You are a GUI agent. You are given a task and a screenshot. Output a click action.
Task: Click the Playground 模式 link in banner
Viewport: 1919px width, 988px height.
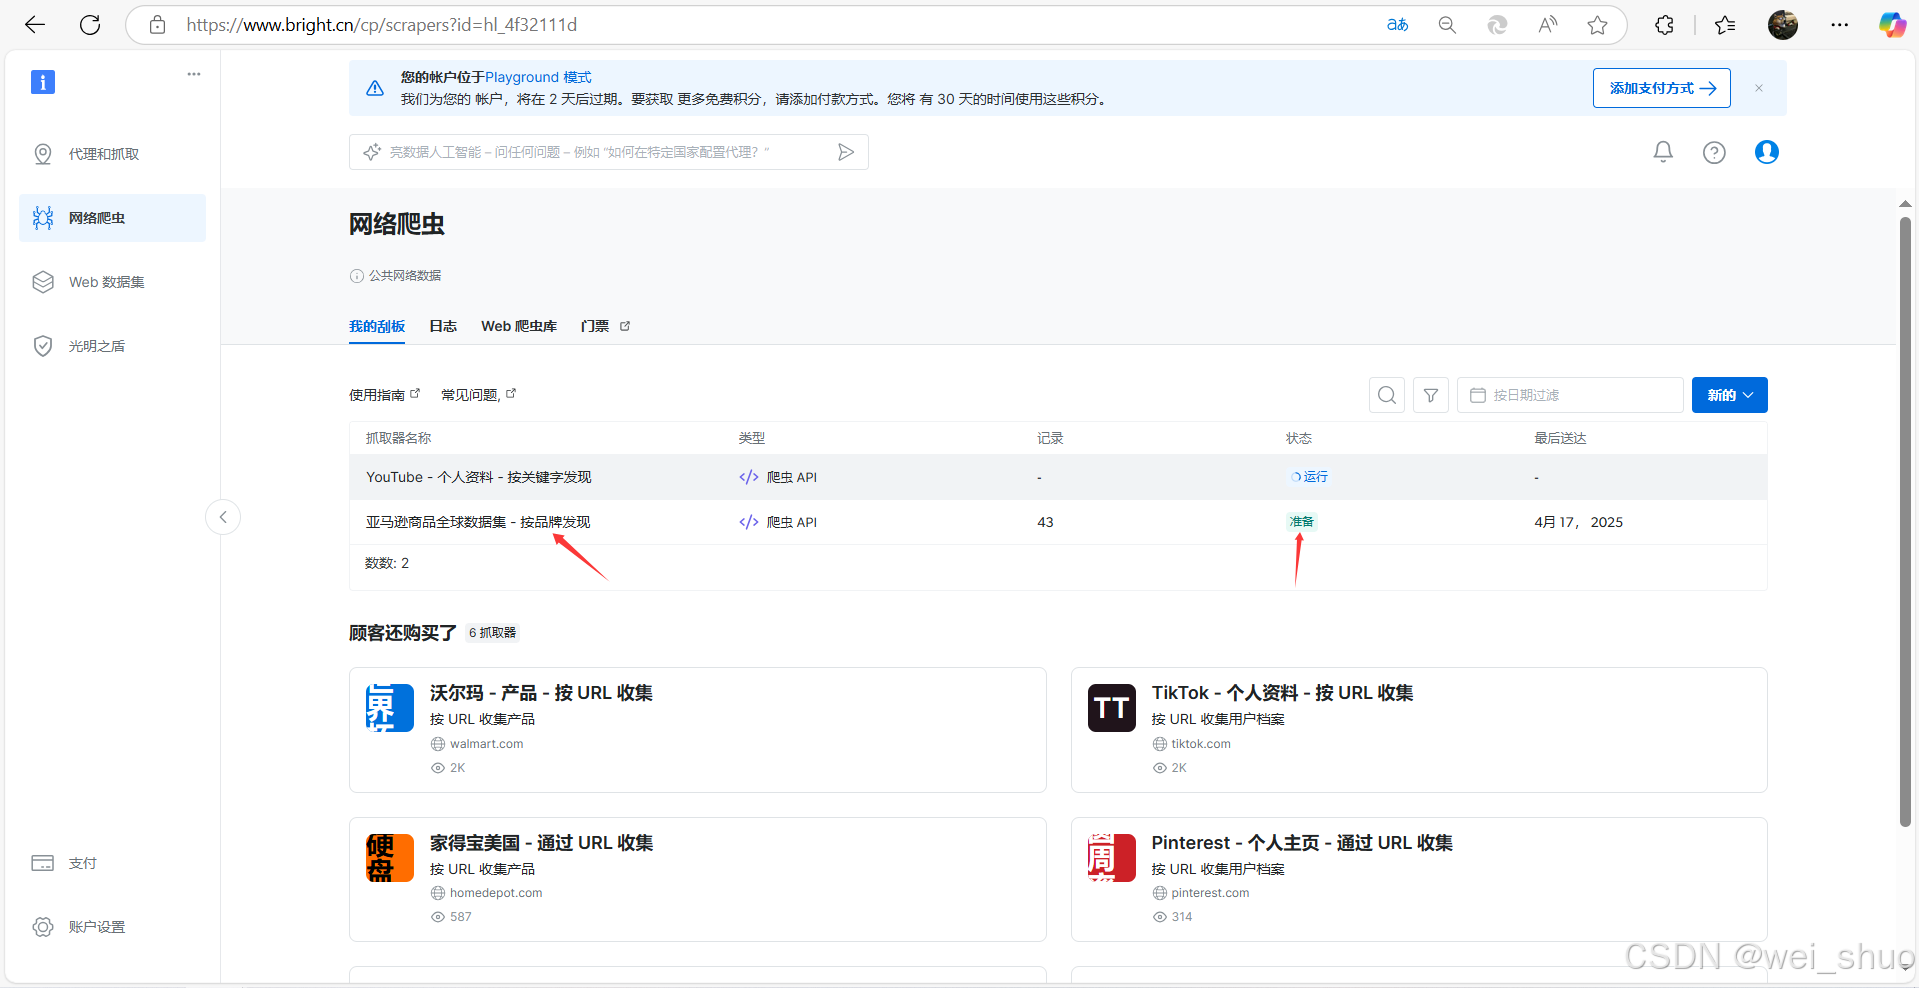(538, 77)
